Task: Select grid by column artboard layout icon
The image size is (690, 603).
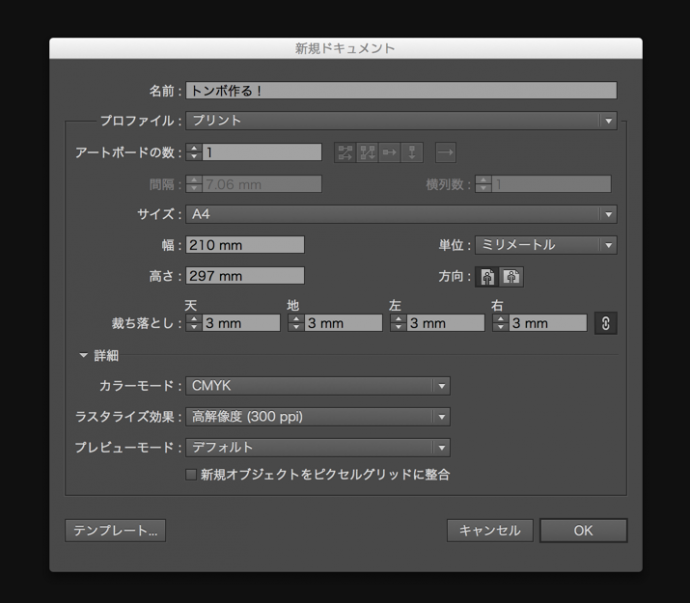Action: click(x=367, y=153)
